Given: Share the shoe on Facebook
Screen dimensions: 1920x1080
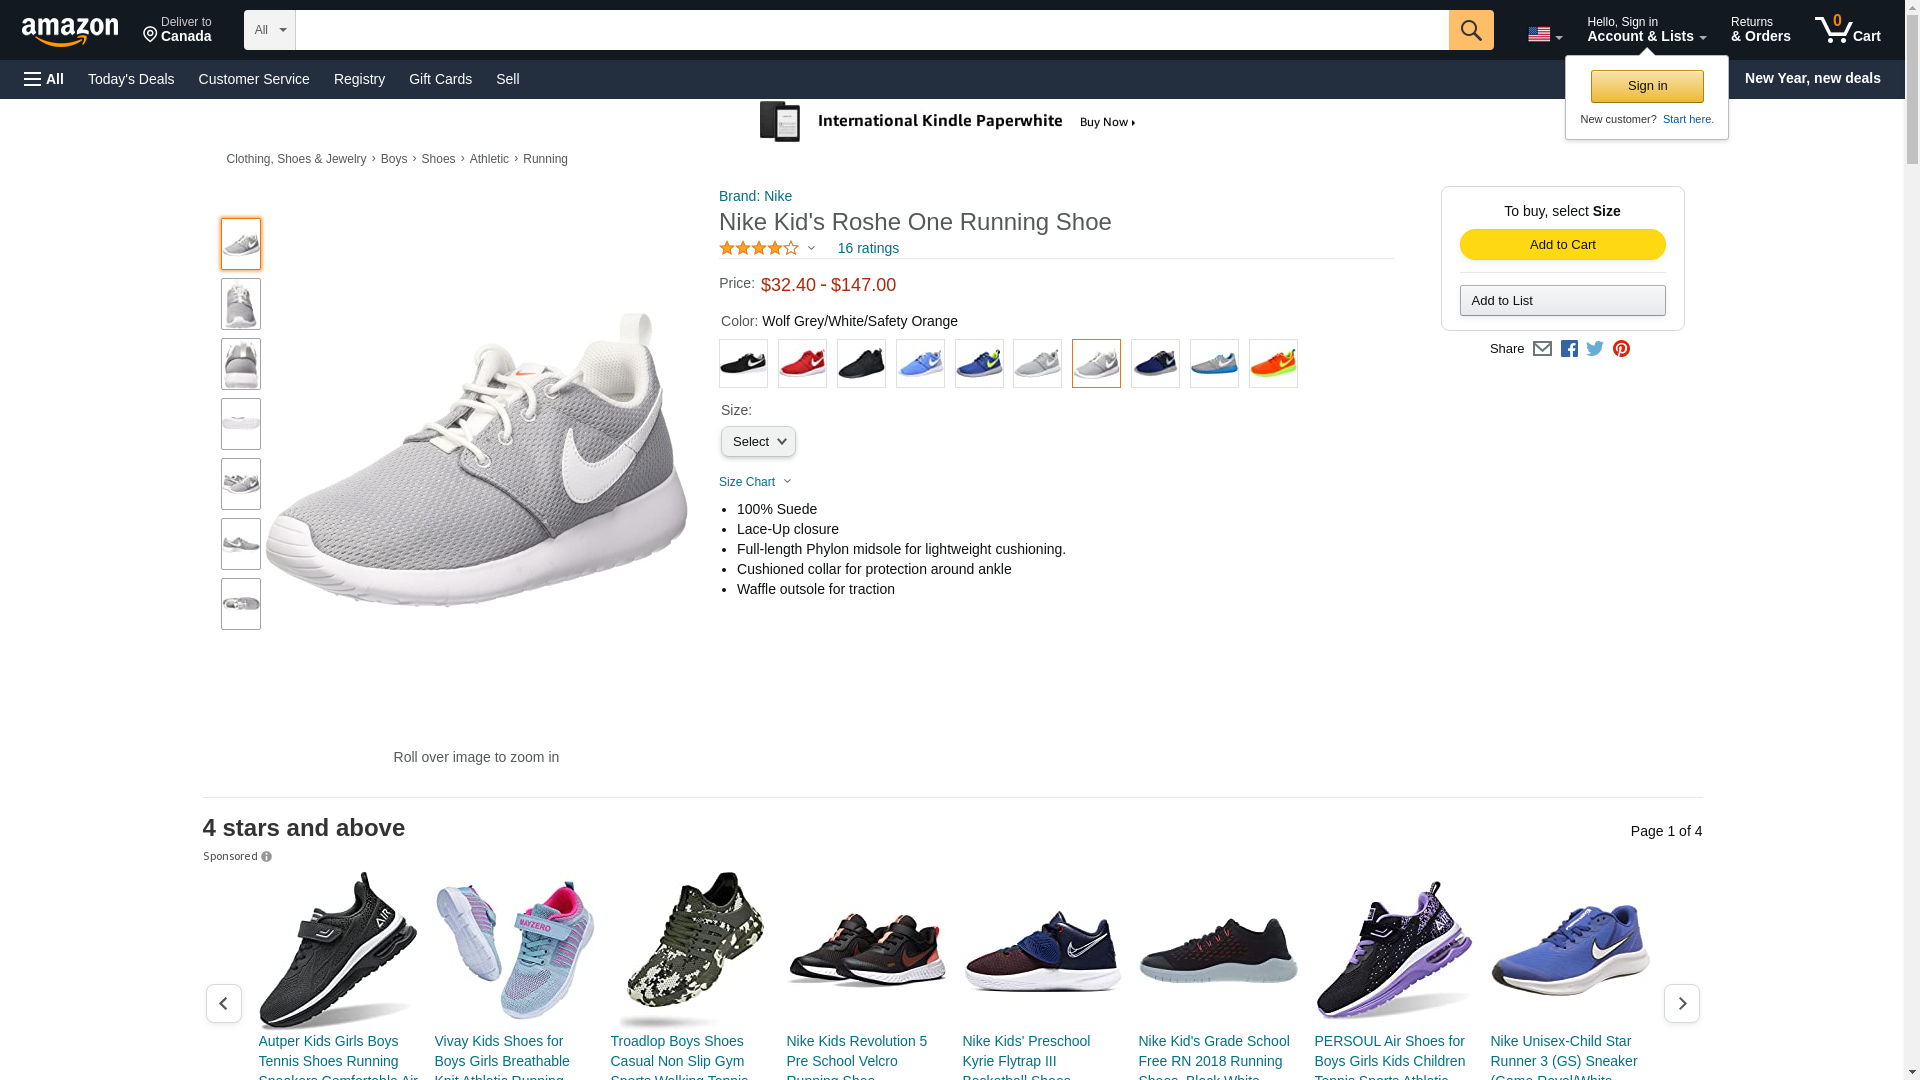Looking at the screenshot, I should point(1569,349).
